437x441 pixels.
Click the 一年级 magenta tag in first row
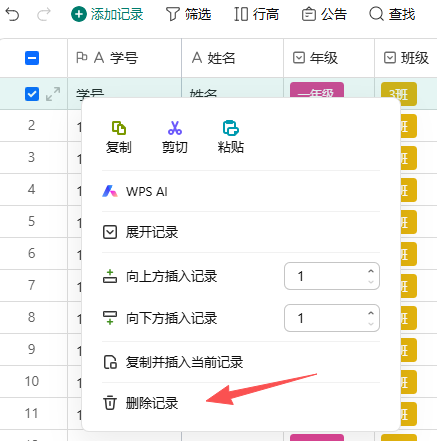click(x=317, y=90)
